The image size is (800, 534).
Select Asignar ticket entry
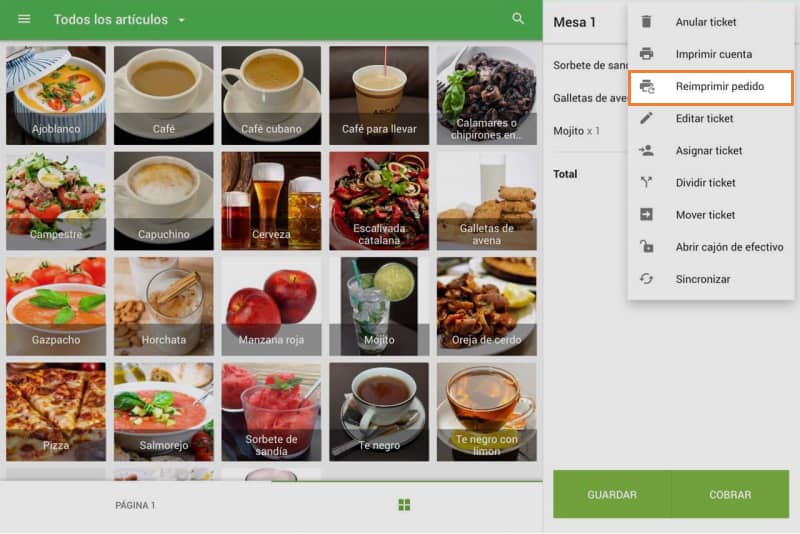711,150
